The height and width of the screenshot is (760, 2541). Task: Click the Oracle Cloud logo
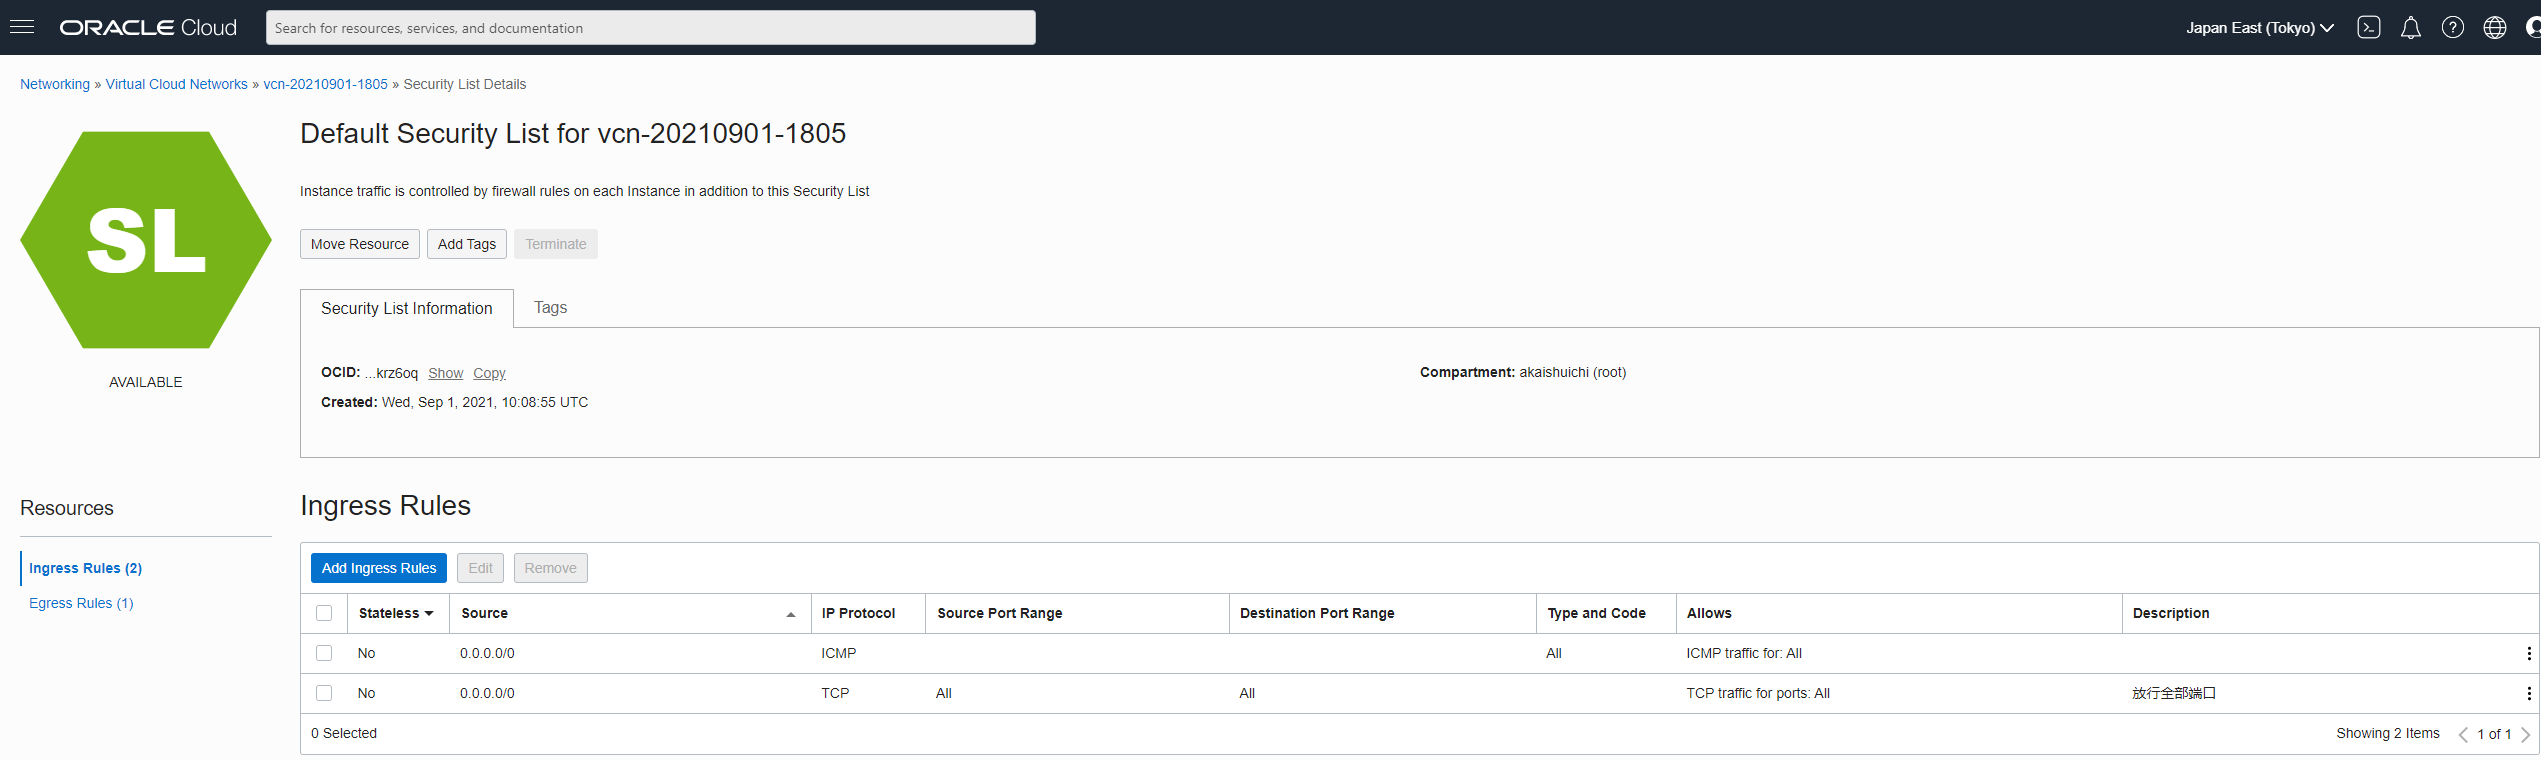tap(148, 27)
